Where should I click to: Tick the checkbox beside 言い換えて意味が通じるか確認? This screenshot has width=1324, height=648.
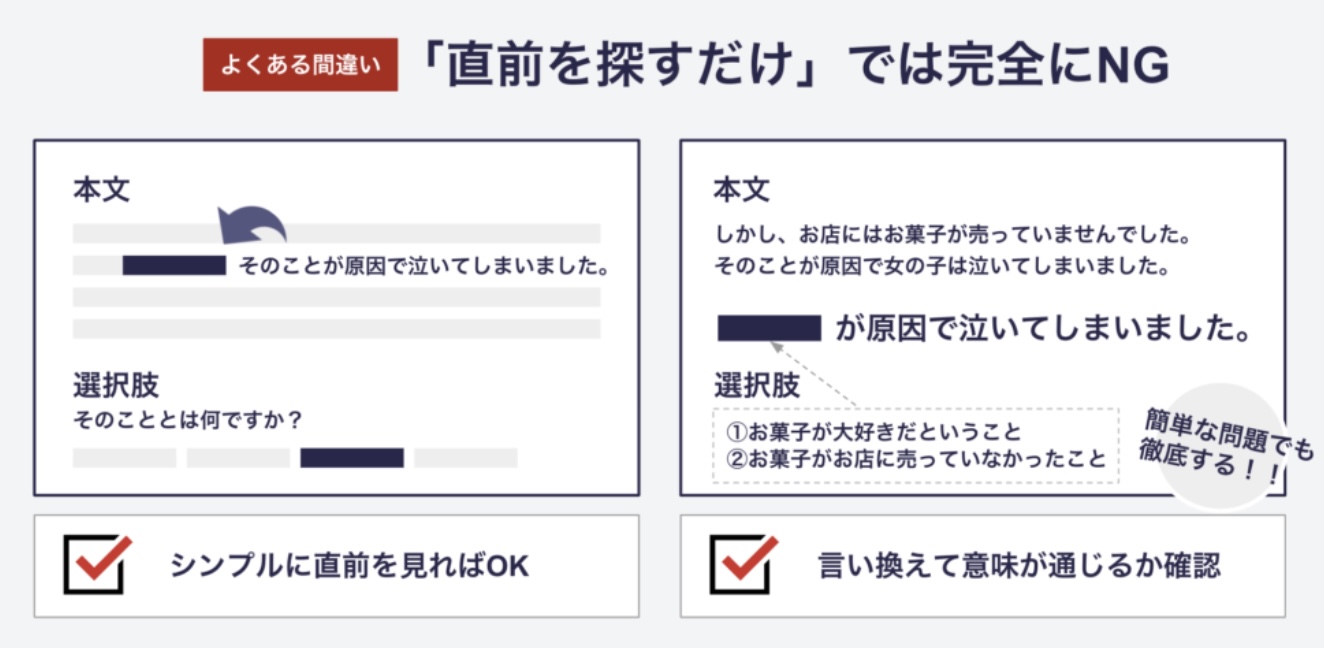click(x=743, y=565)
